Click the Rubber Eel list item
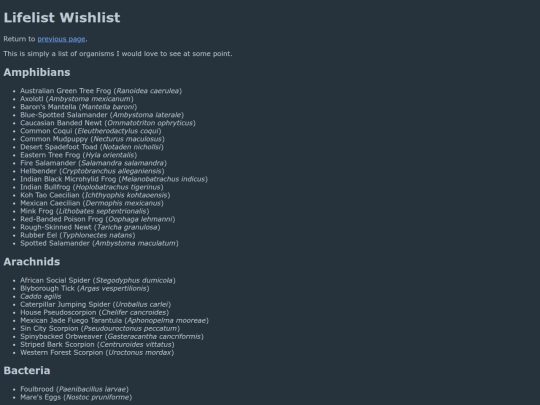 pos(77,235)
